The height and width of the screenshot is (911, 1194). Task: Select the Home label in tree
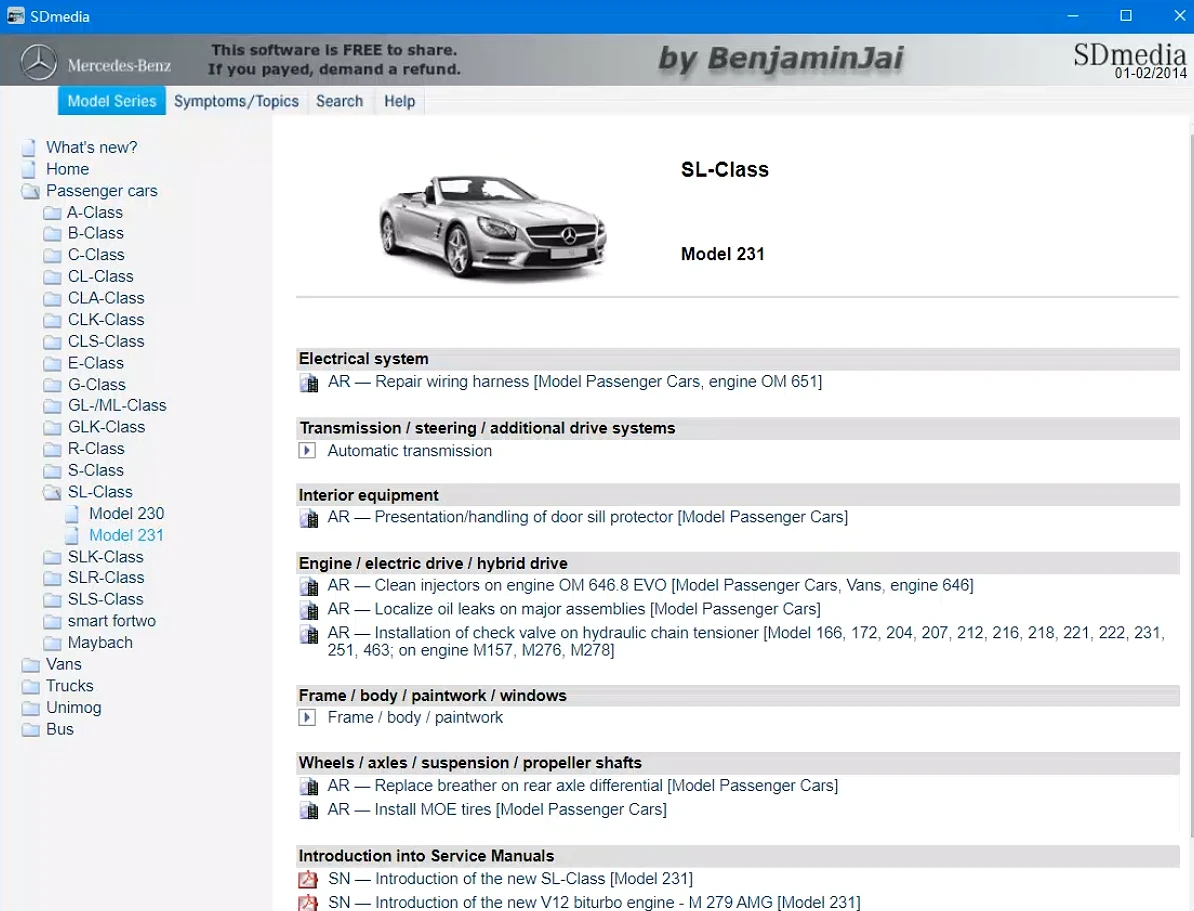[67, 169]
